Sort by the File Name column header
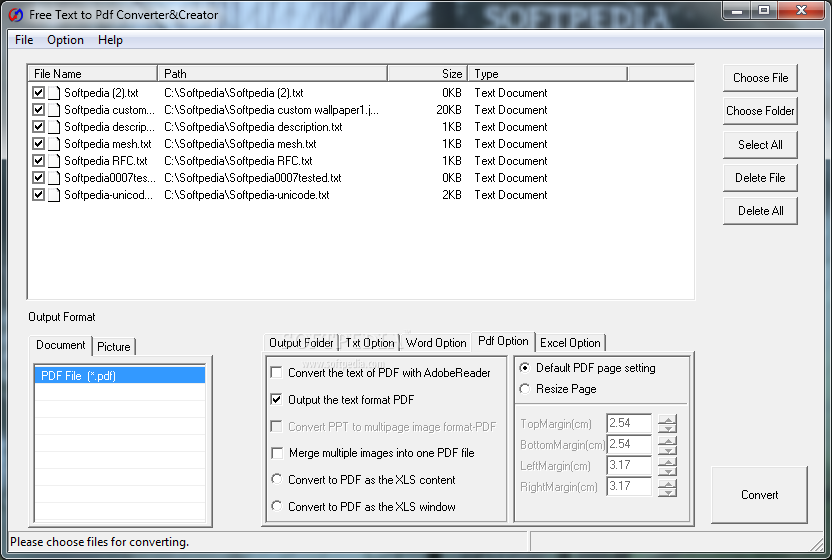 point(93,74)
